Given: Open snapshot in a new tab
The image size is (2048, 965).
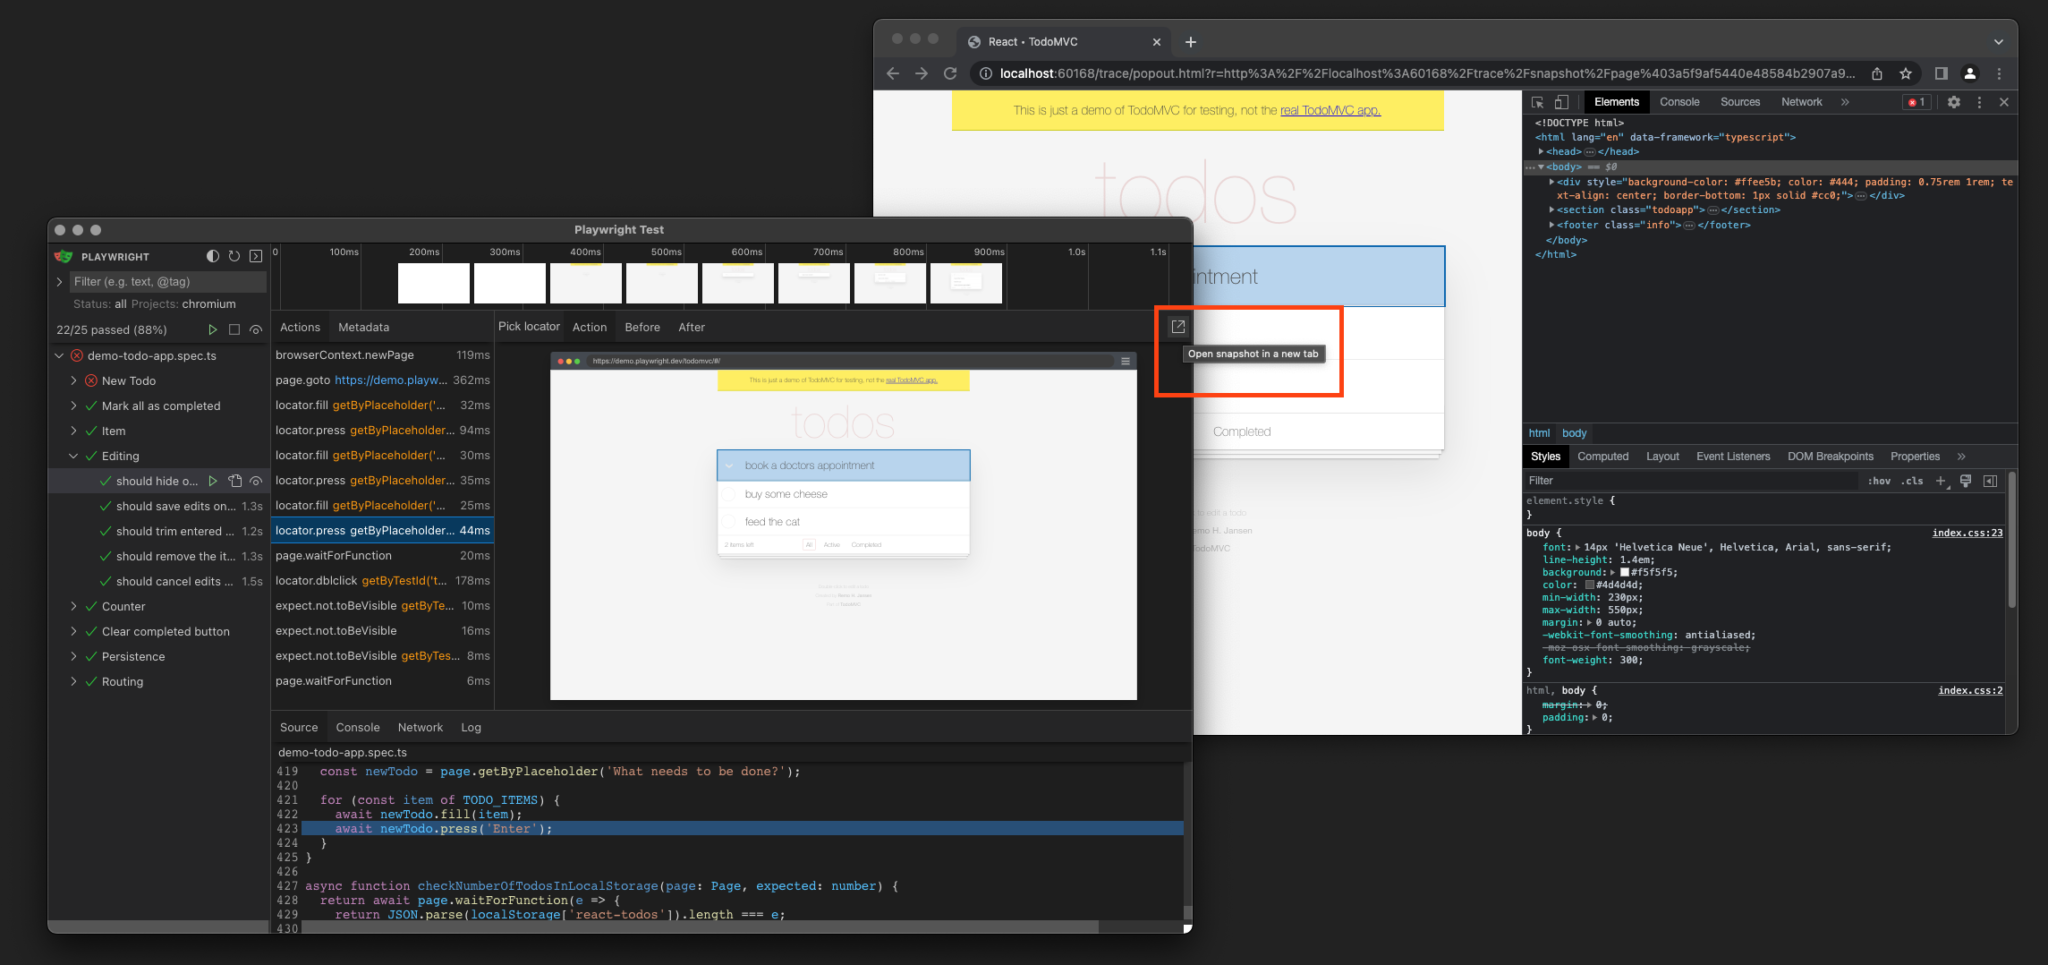Looking at the screenshot, I should (x=1177, y=326).
